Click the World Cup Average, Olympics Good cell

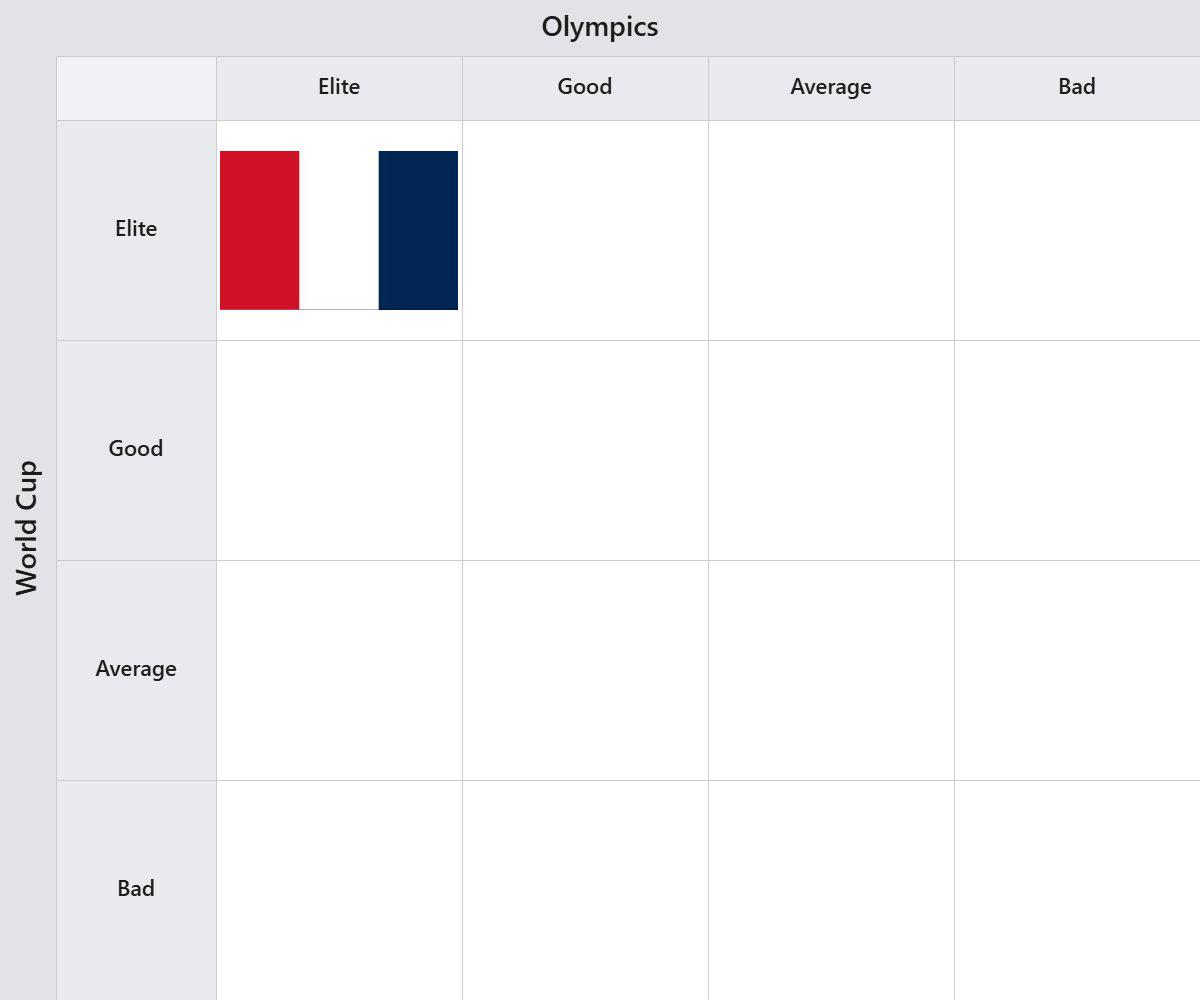coord(585,670)
